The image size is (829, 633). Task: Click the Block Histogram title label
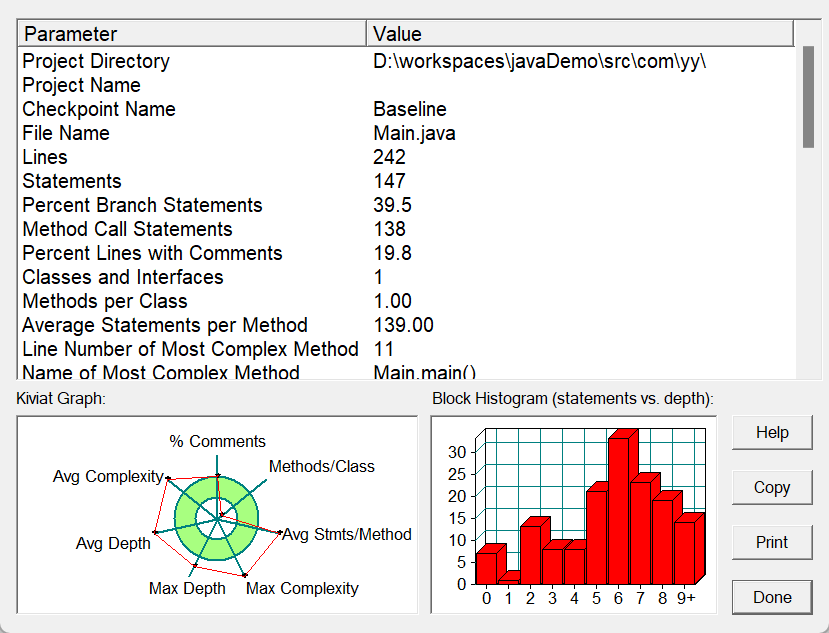[573, 398]
